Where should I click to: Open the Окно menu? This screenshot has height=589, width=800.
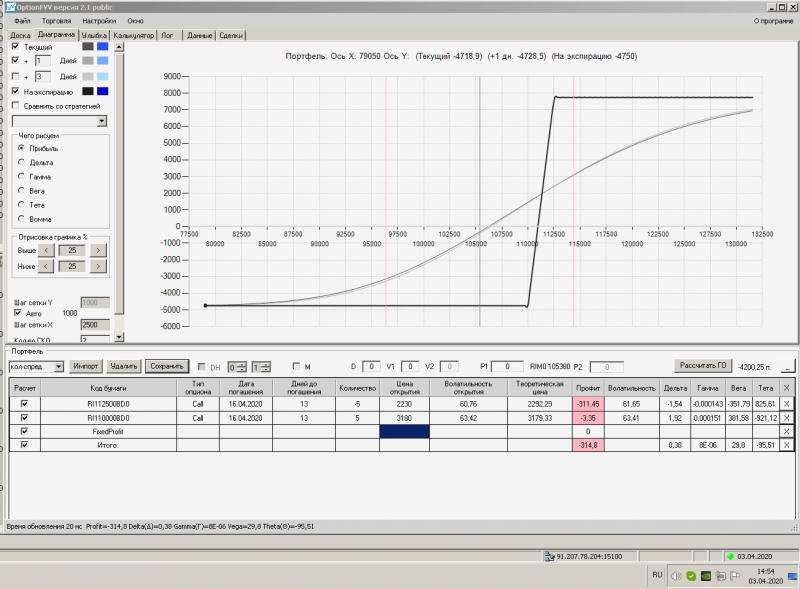135,21
